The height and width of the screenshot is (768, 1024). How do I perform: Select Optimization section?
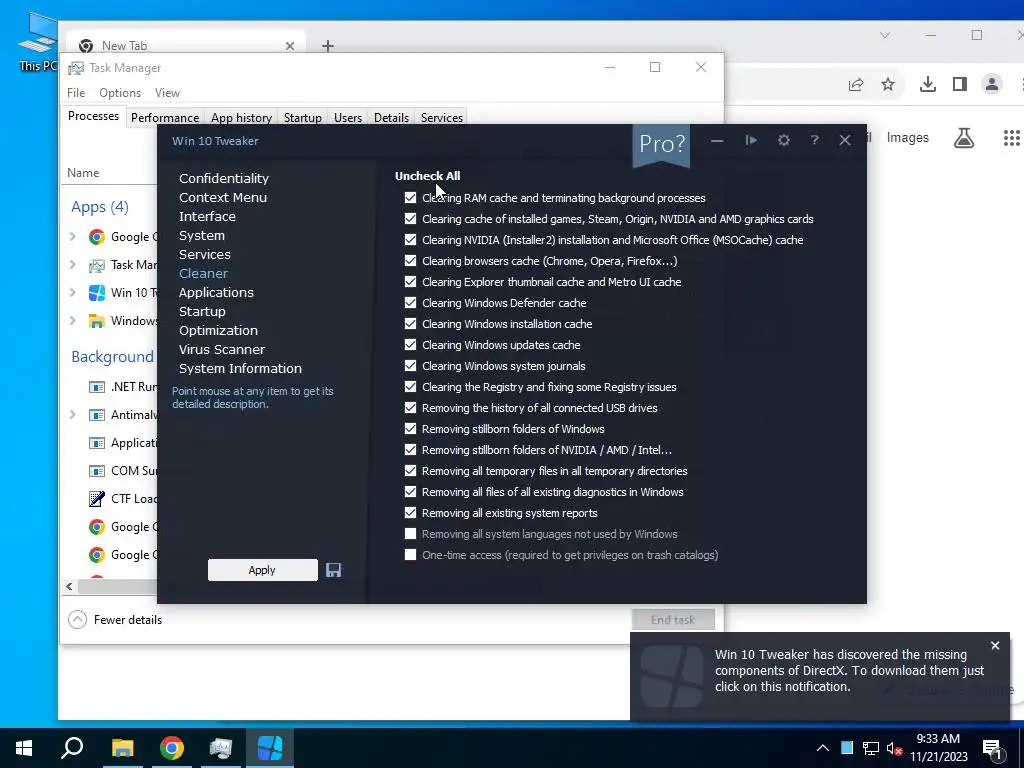click(218, 330)
